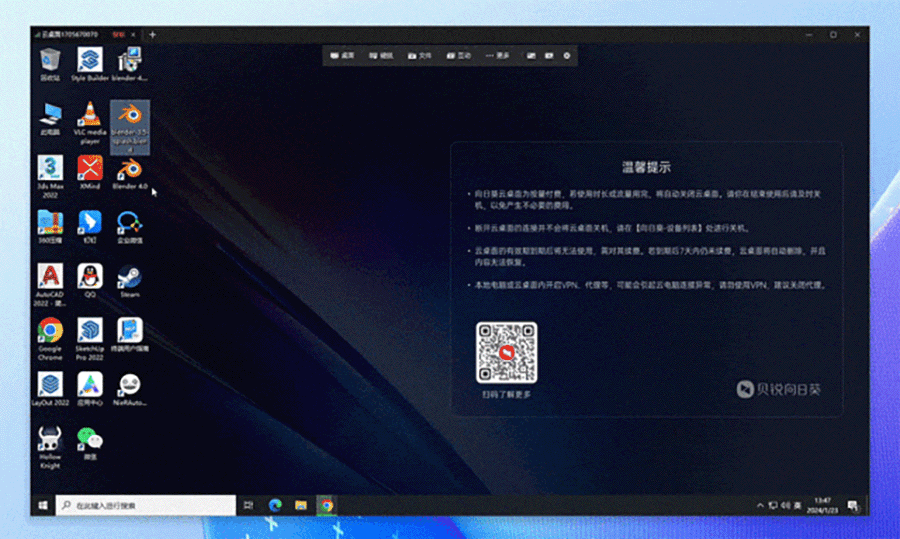This screenshot has height=539, width=900.
Task: Launch Style Builder from the desktop
Action: 90,64
